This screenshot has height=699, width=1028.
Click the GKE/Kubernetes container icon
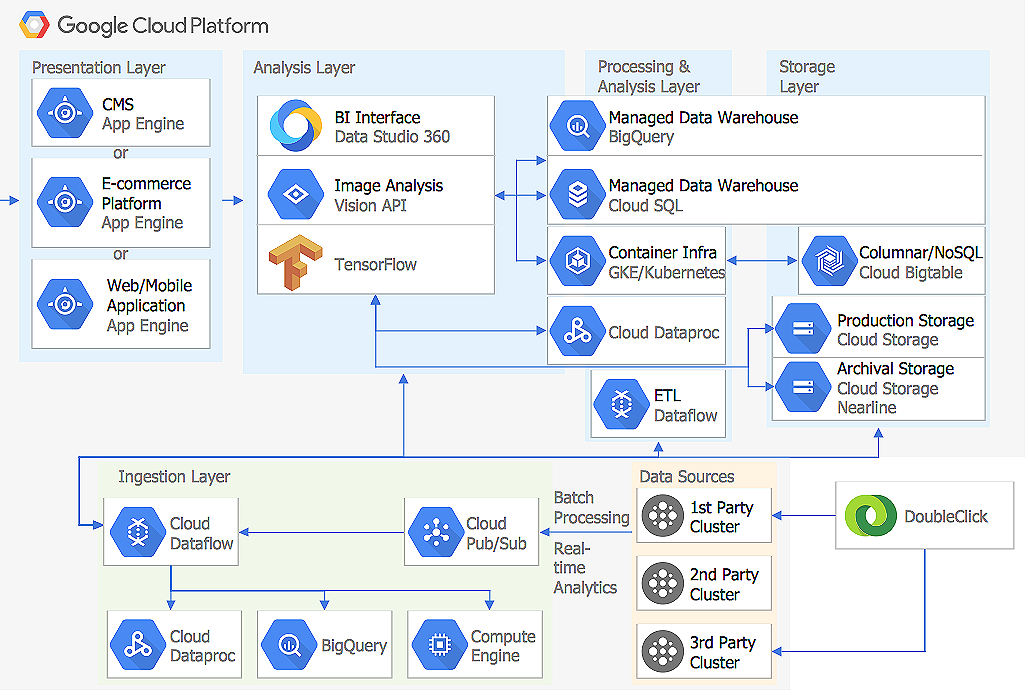(578, 263)
